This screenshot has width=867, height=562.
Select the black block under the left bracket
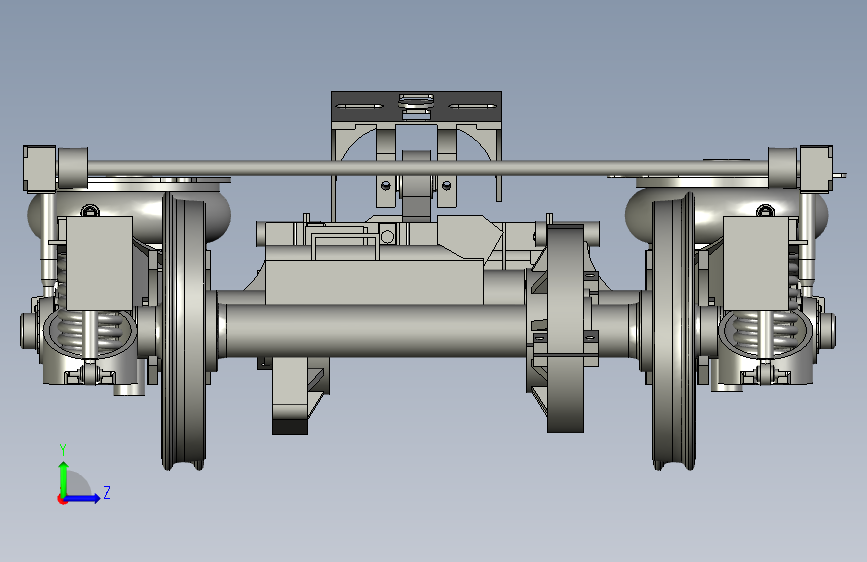click(290, 426)
